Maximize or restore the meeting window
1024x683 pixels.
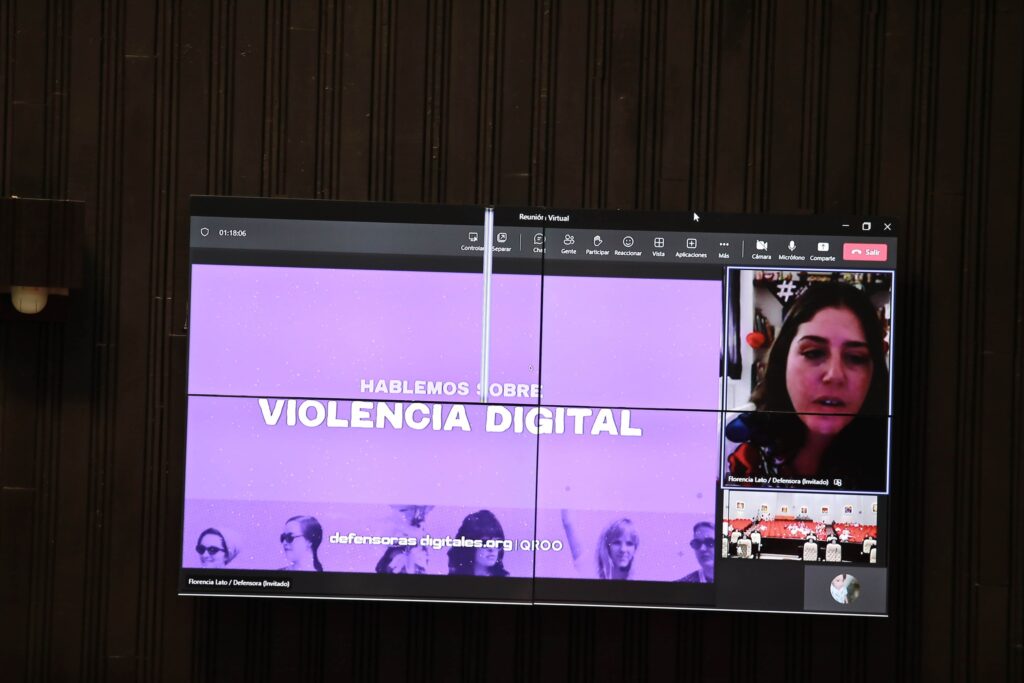coord(867,226)
